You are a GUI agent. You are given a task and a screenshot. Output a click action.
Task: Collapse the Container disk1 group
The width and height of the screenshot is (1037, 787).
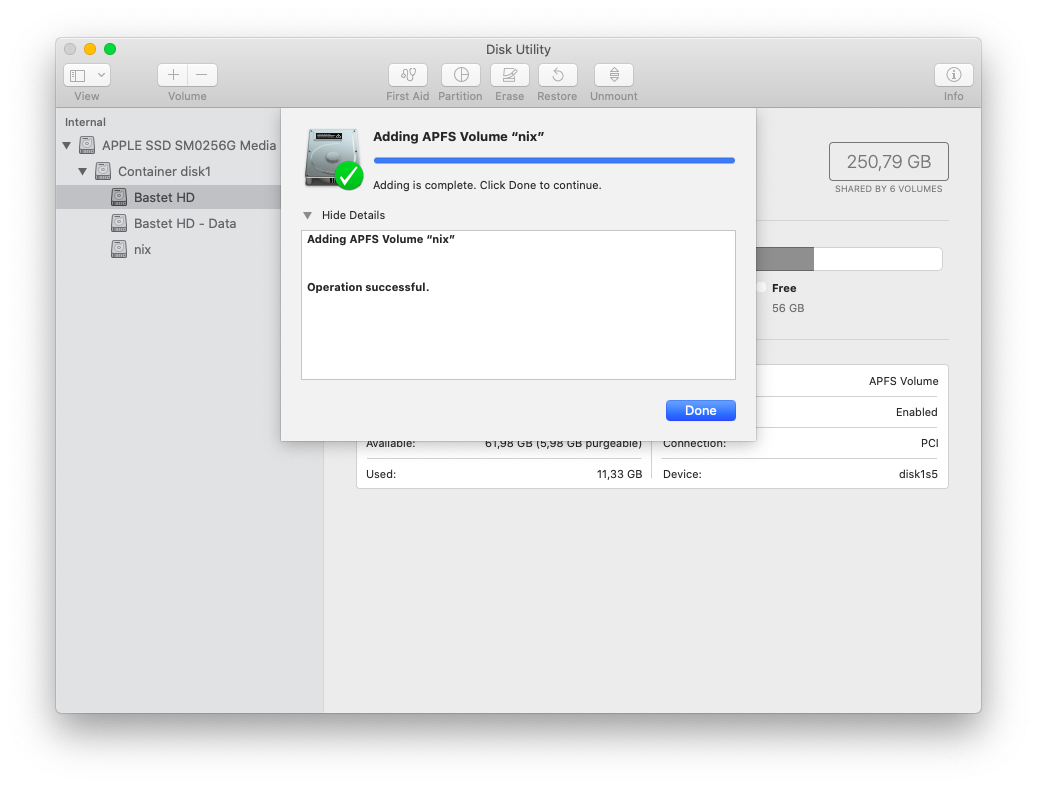pyautogui.click(x=83, y=171)
